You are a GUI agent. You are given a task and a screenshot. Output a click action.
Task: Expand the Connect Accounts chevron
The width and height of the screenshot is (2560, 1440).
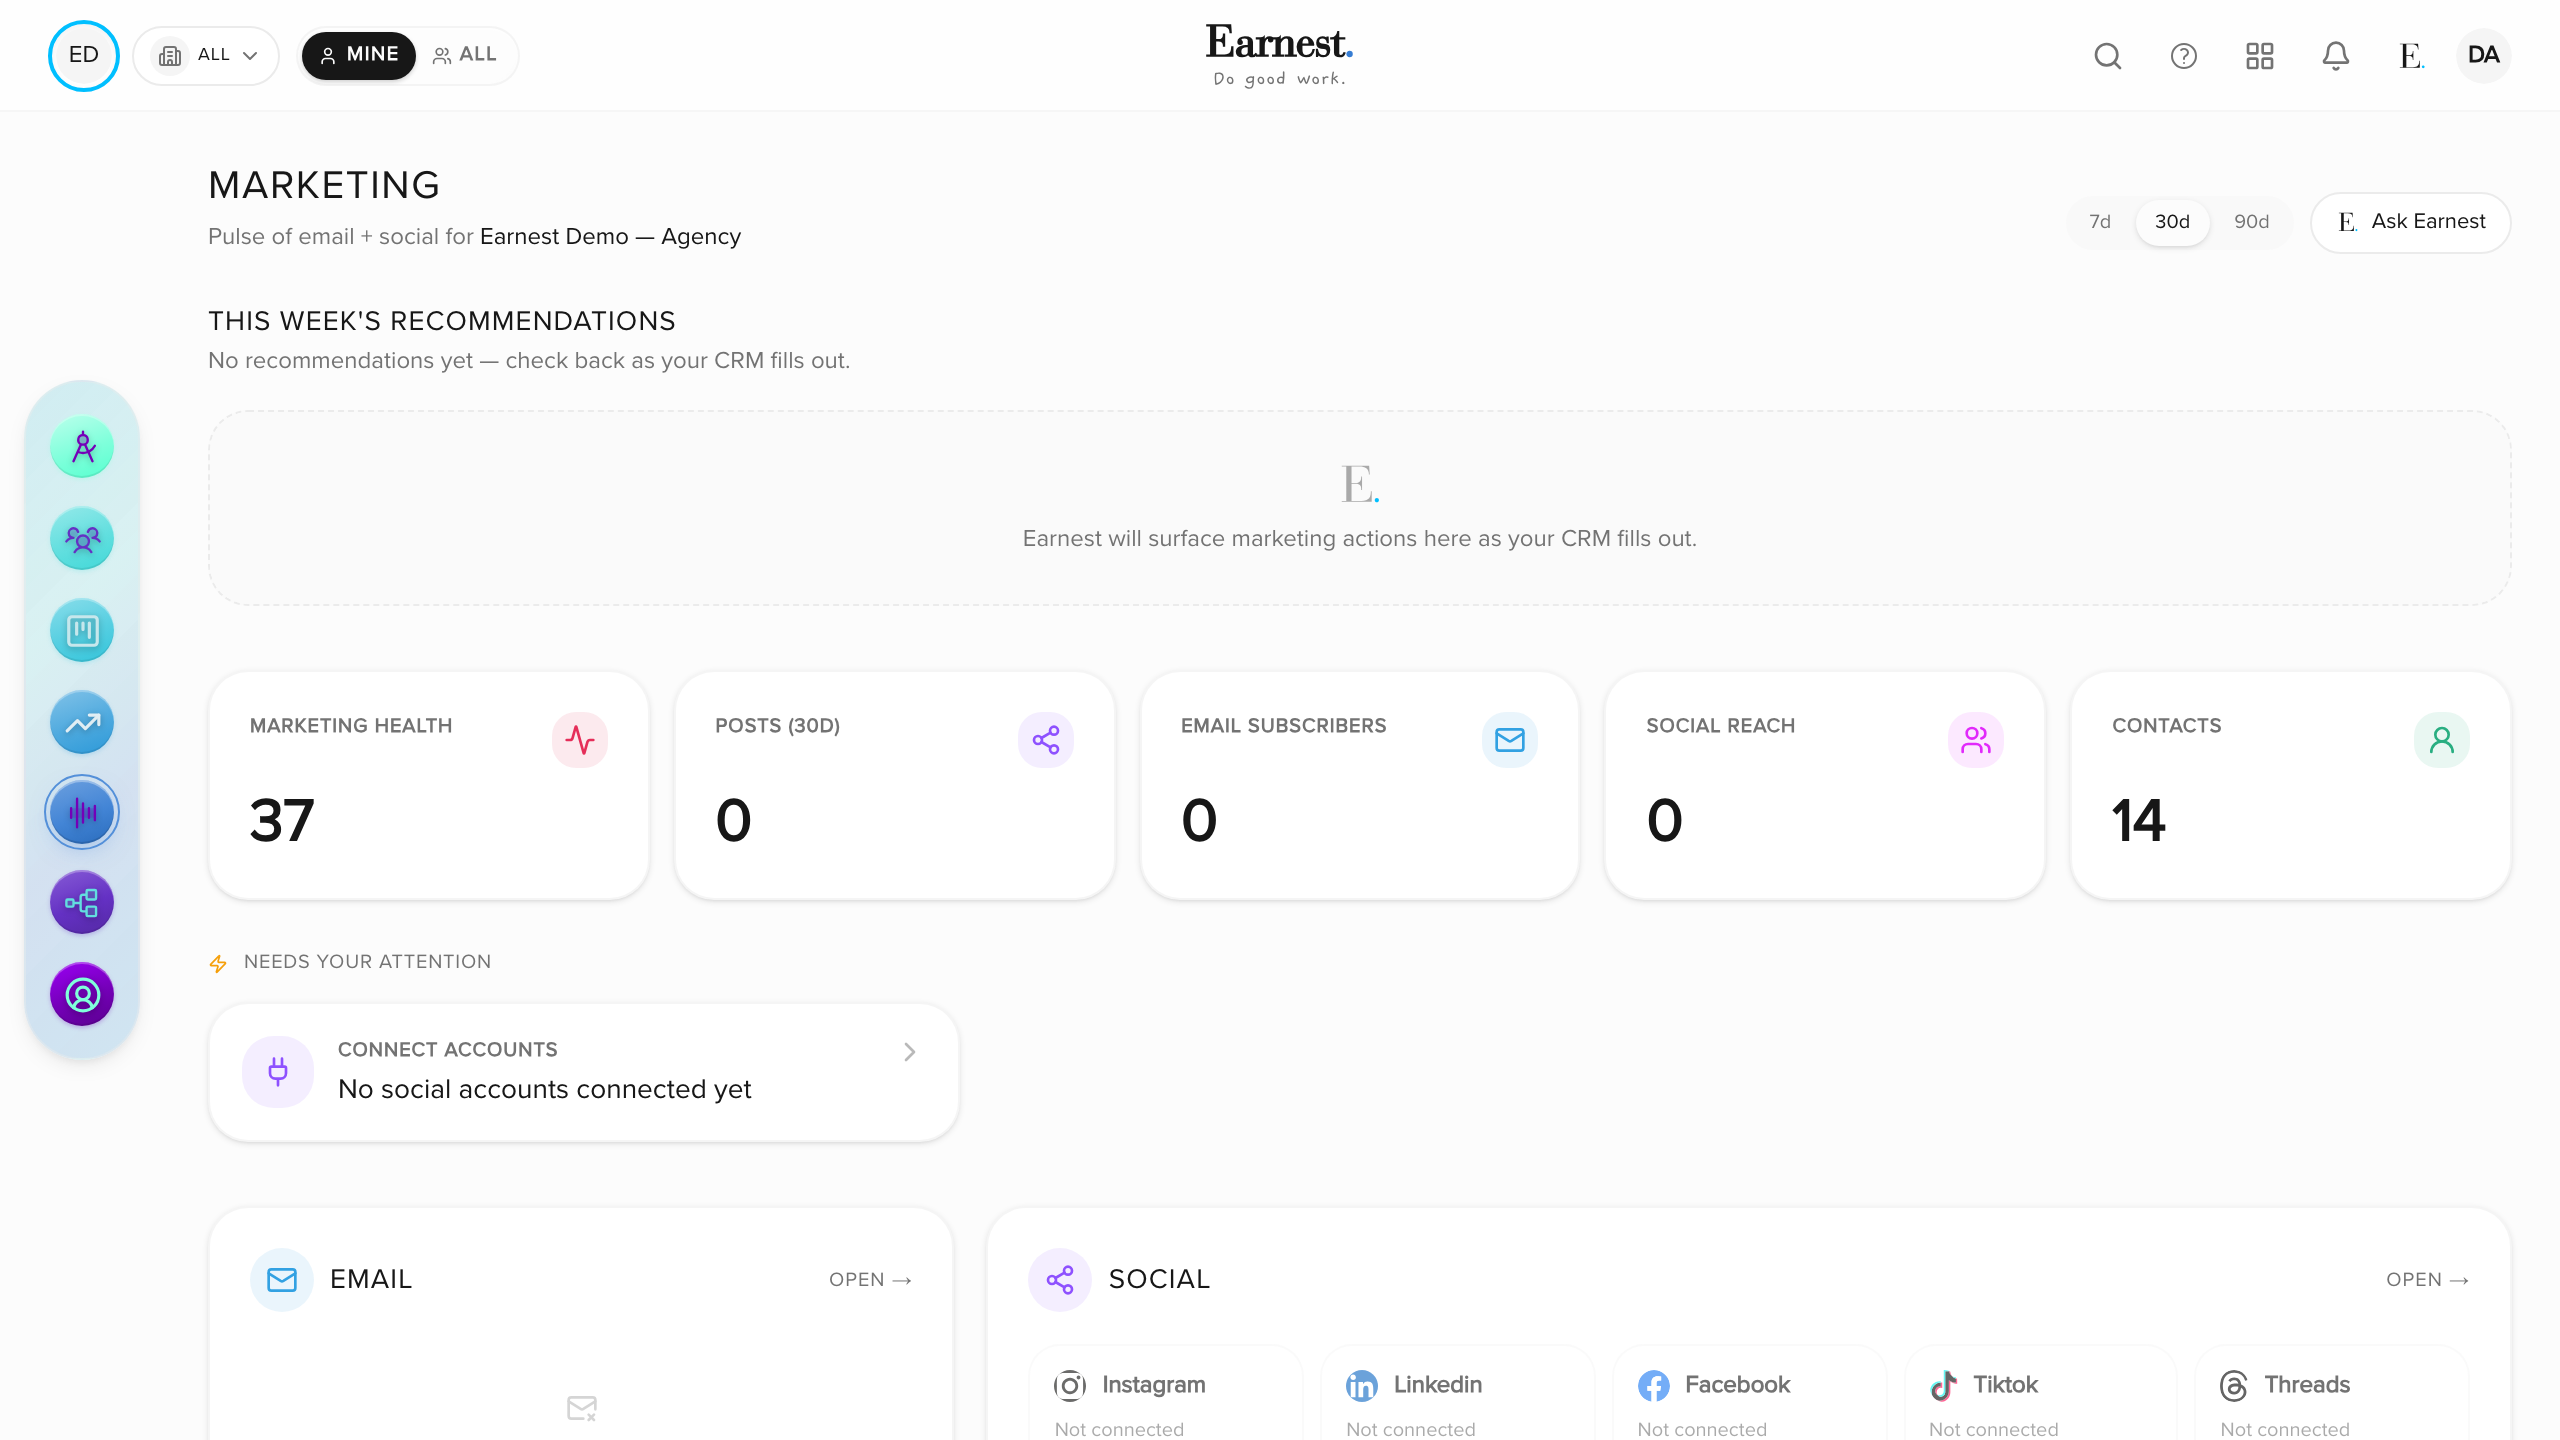(909, 1052)
